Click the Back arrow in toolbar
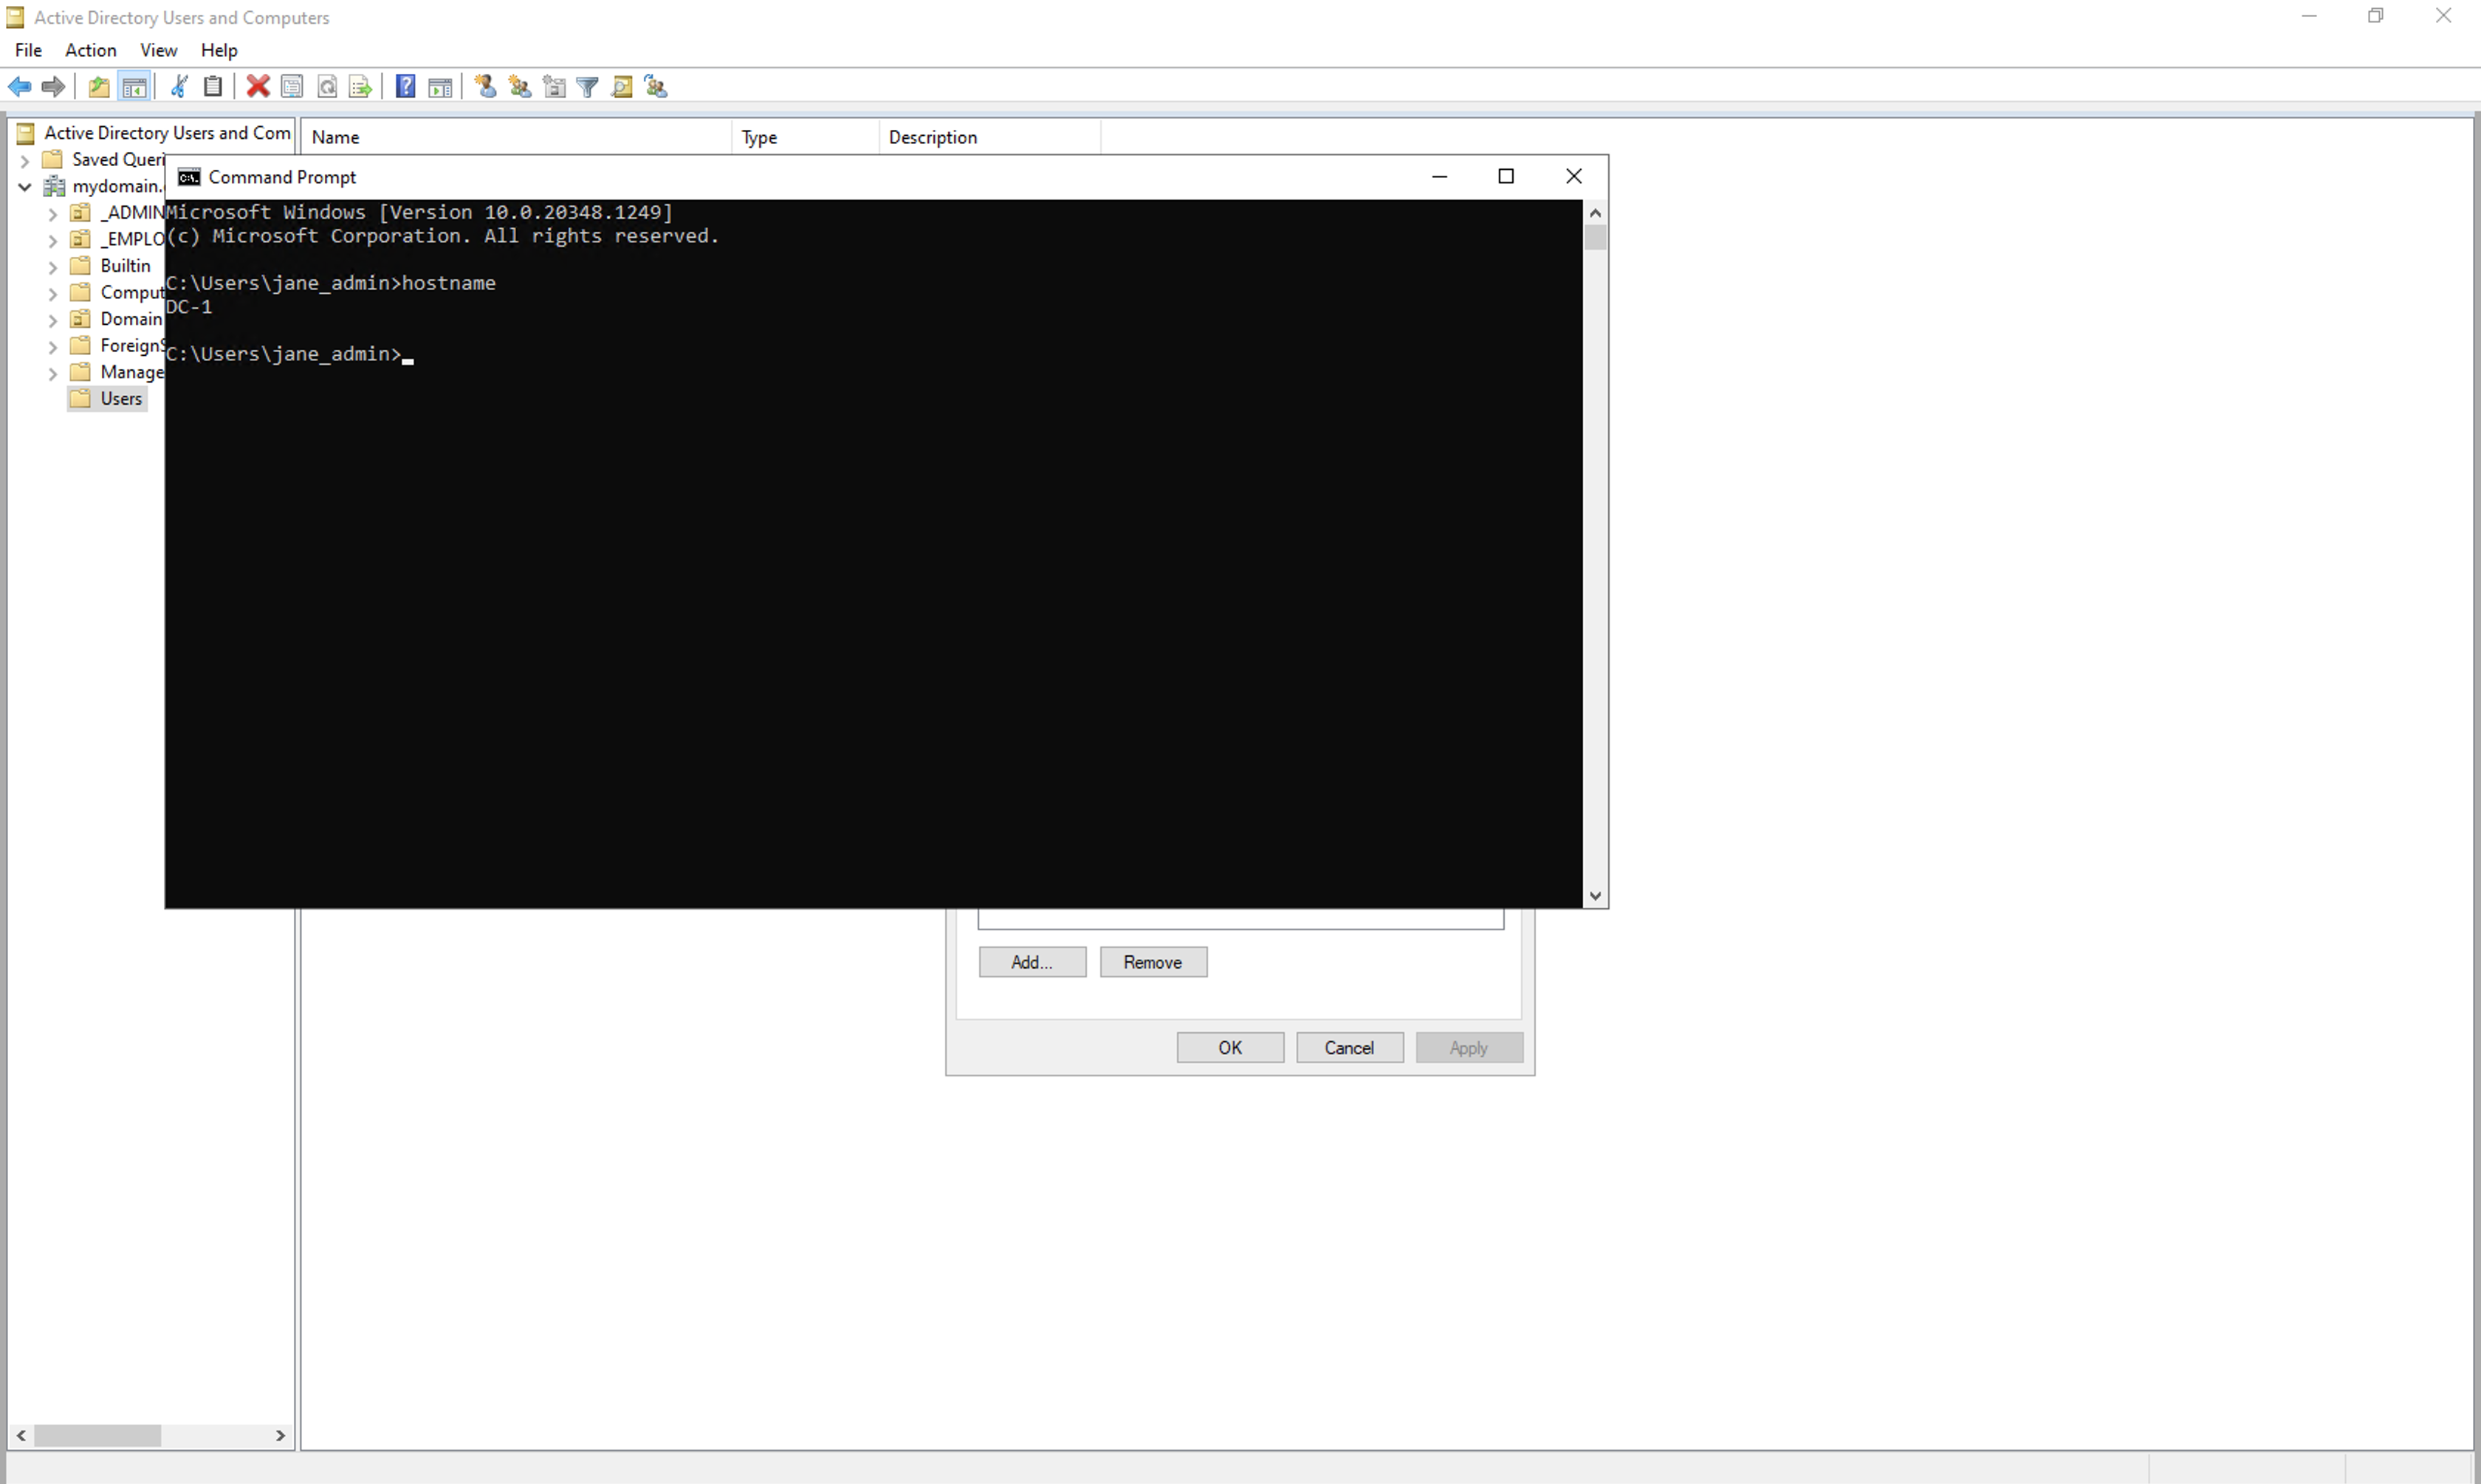Screen dimensions: 2481x1484 coord(19,87)
